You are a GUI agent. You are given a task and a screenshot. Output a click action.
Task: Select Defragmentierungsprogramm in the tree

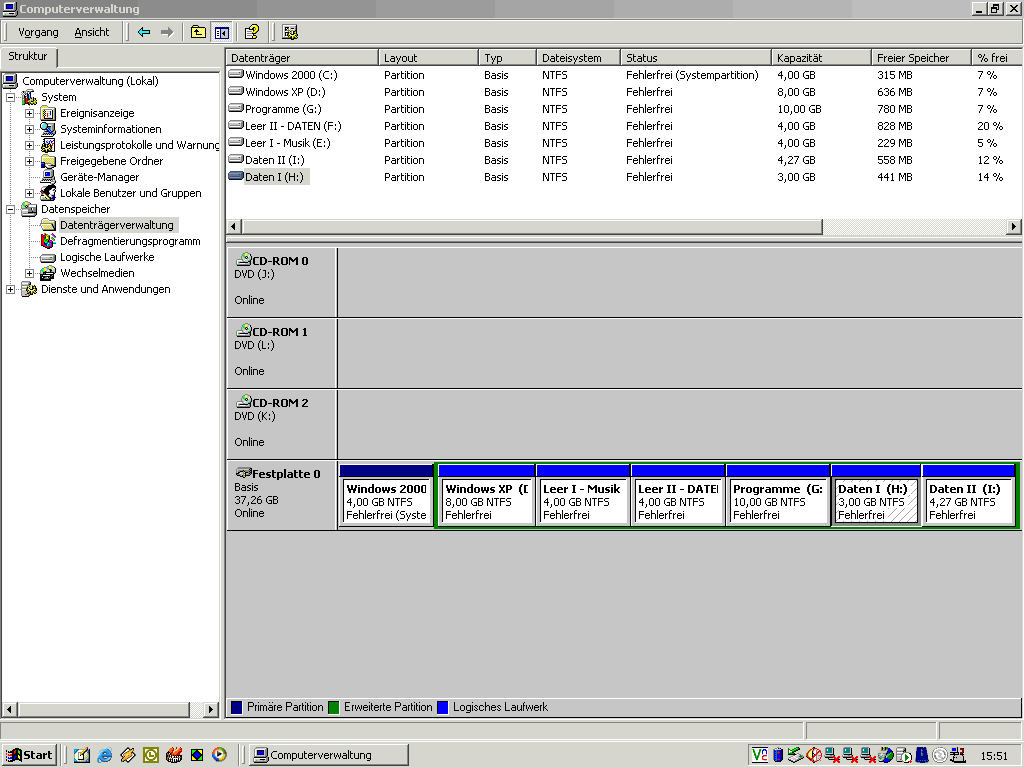coord(129,241)
